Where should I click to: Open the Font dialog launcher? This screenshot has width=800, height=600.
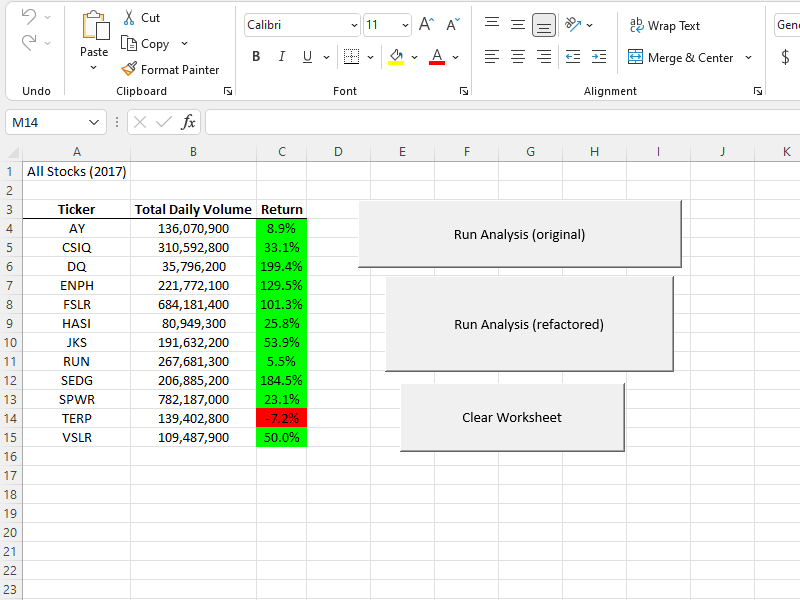pos(463,91)
